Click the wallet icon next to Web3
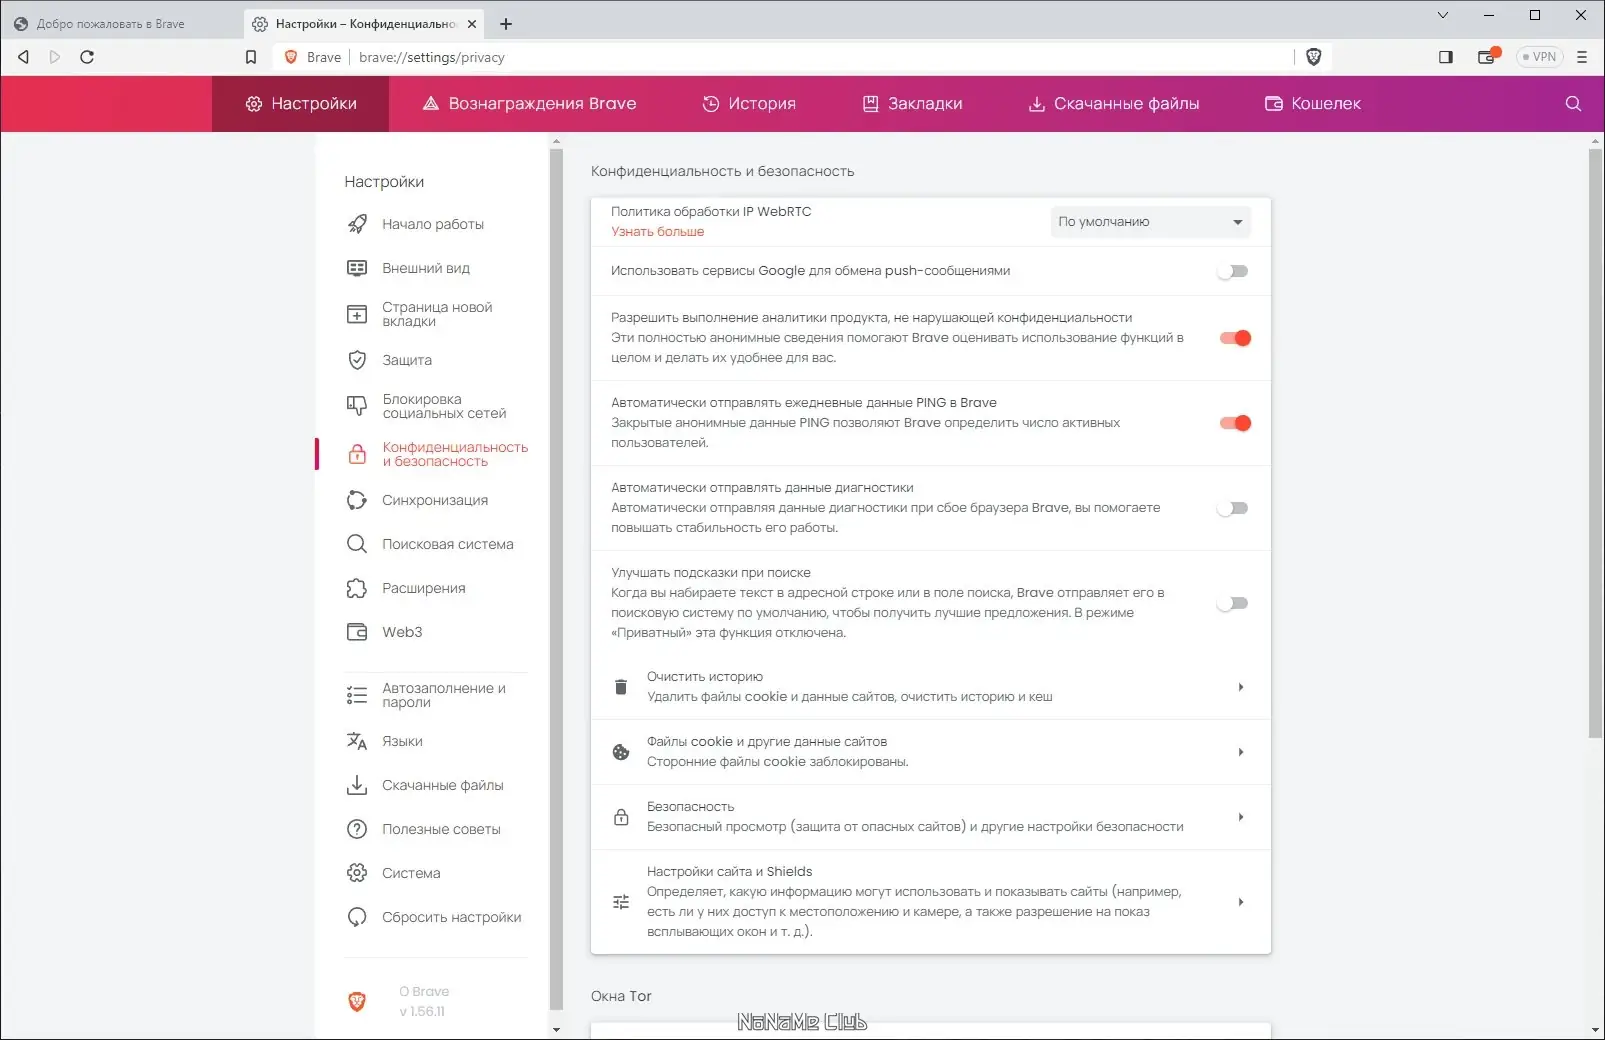The width and height of the screenshot is (1605, 1040). (x=357, y=632)
